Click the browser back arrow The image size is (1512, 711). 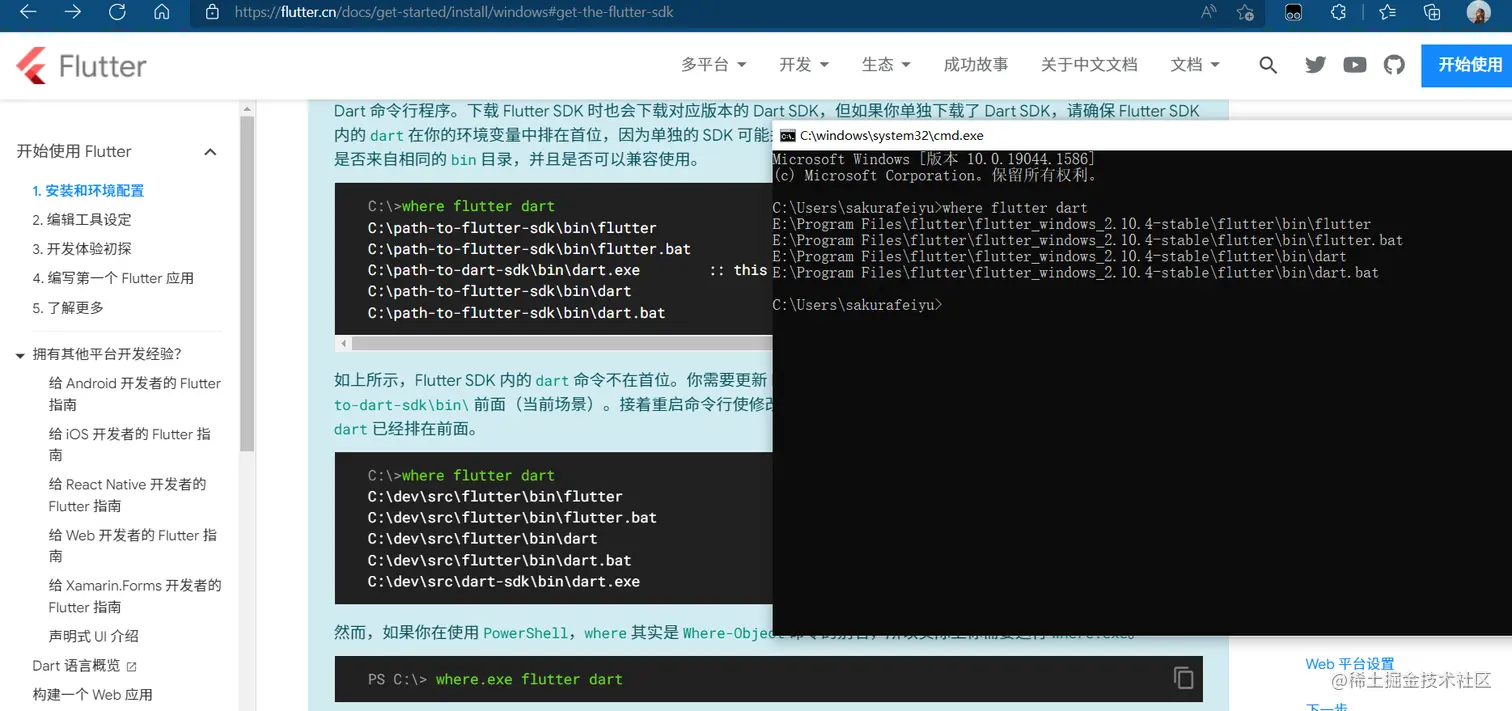[x=28, y=12]
